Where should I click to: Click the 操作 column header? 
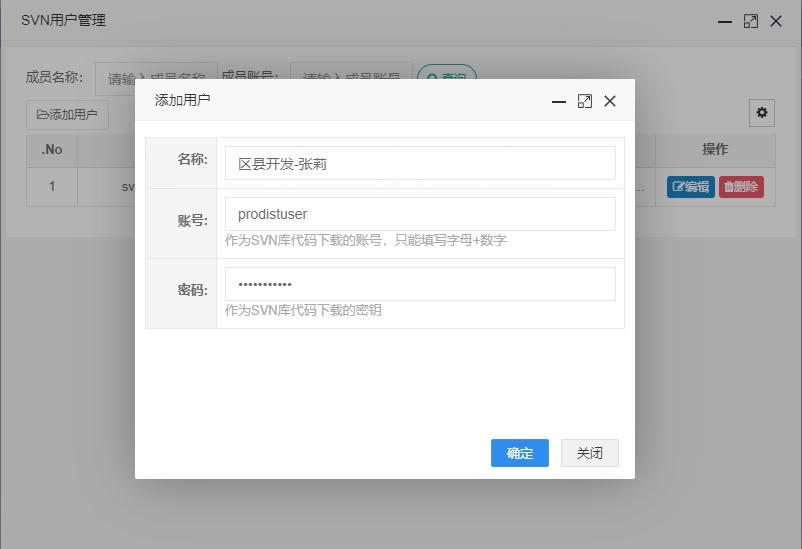click(x=715, y=150)
